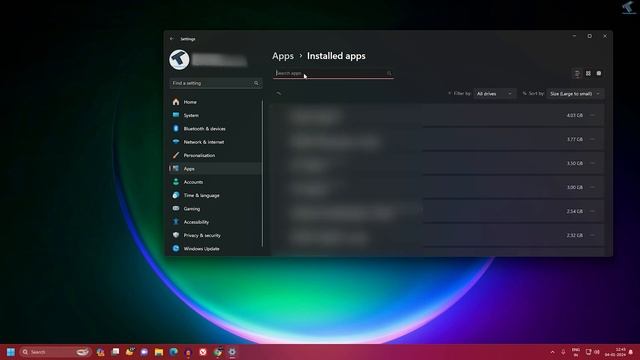Select Personalisation in the sidebar
The image size is (640, 360).
[215, 156]
